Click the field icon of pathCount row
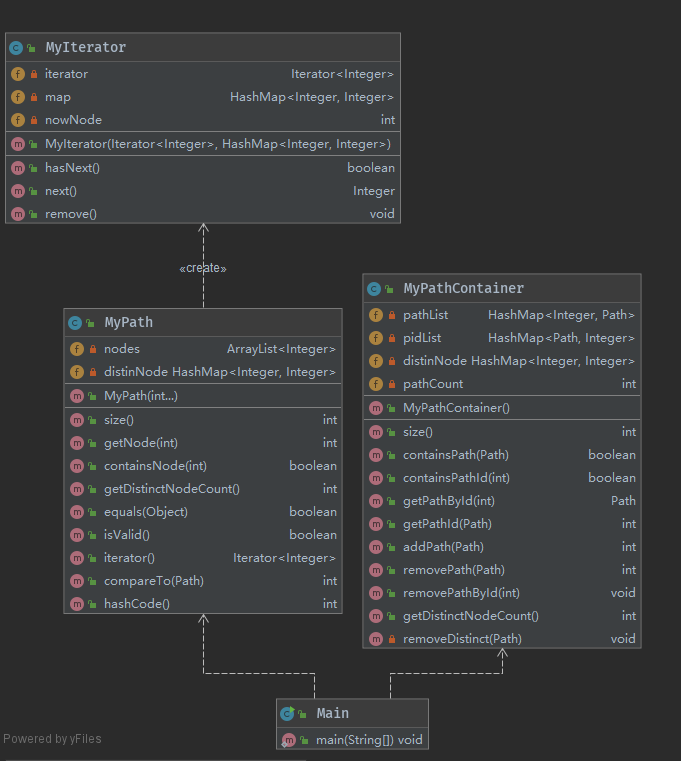 click(376, 384)
